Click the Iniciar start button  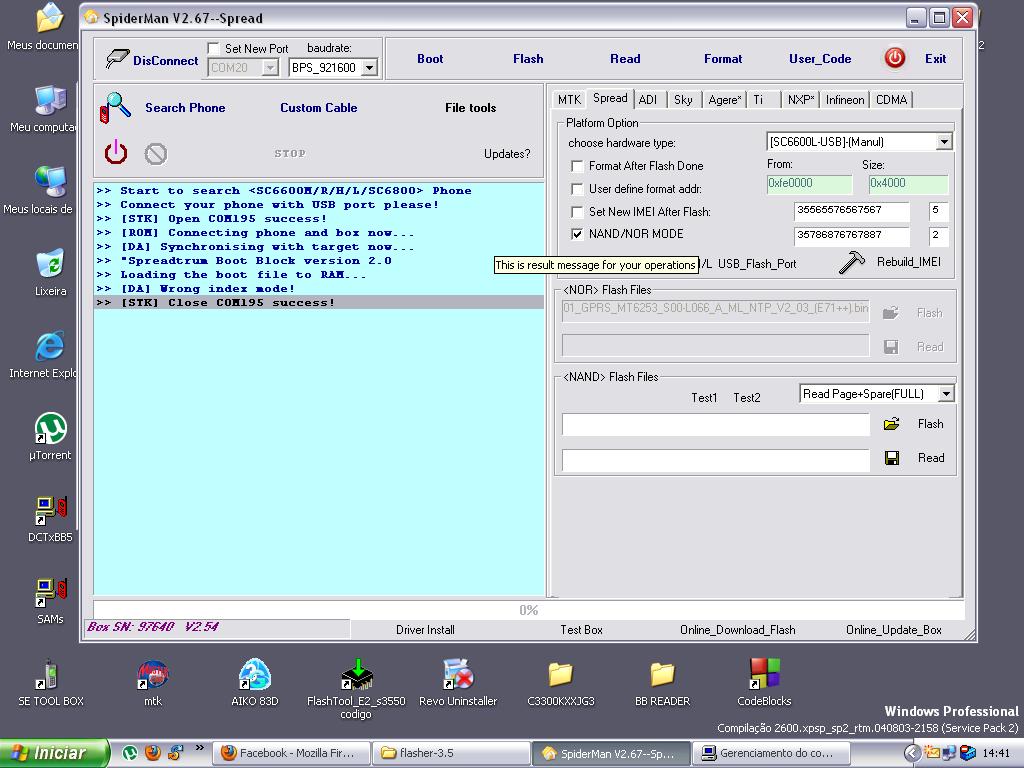point(54,753)
